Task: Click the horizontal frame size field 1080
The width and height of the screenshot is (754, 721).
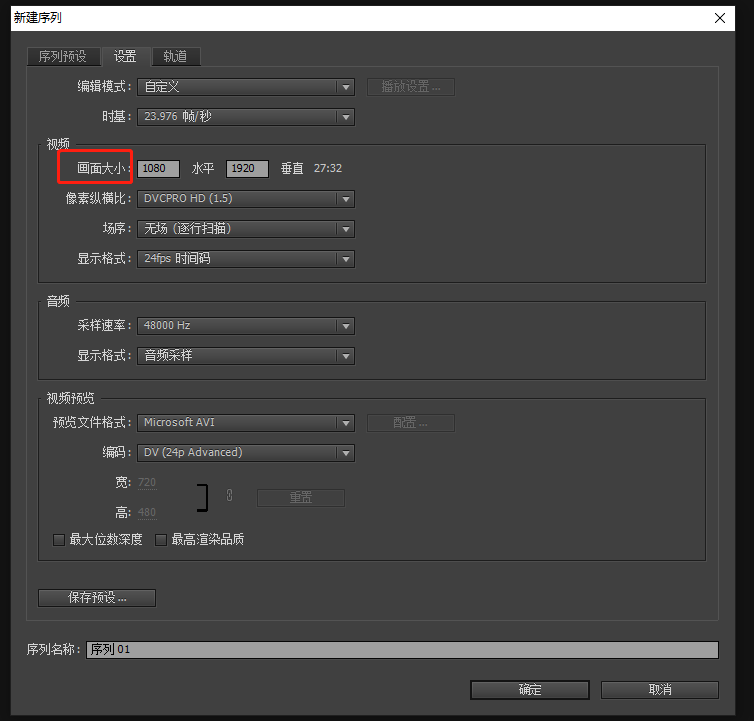Action: pyautogui.click(x=158, y=169)
